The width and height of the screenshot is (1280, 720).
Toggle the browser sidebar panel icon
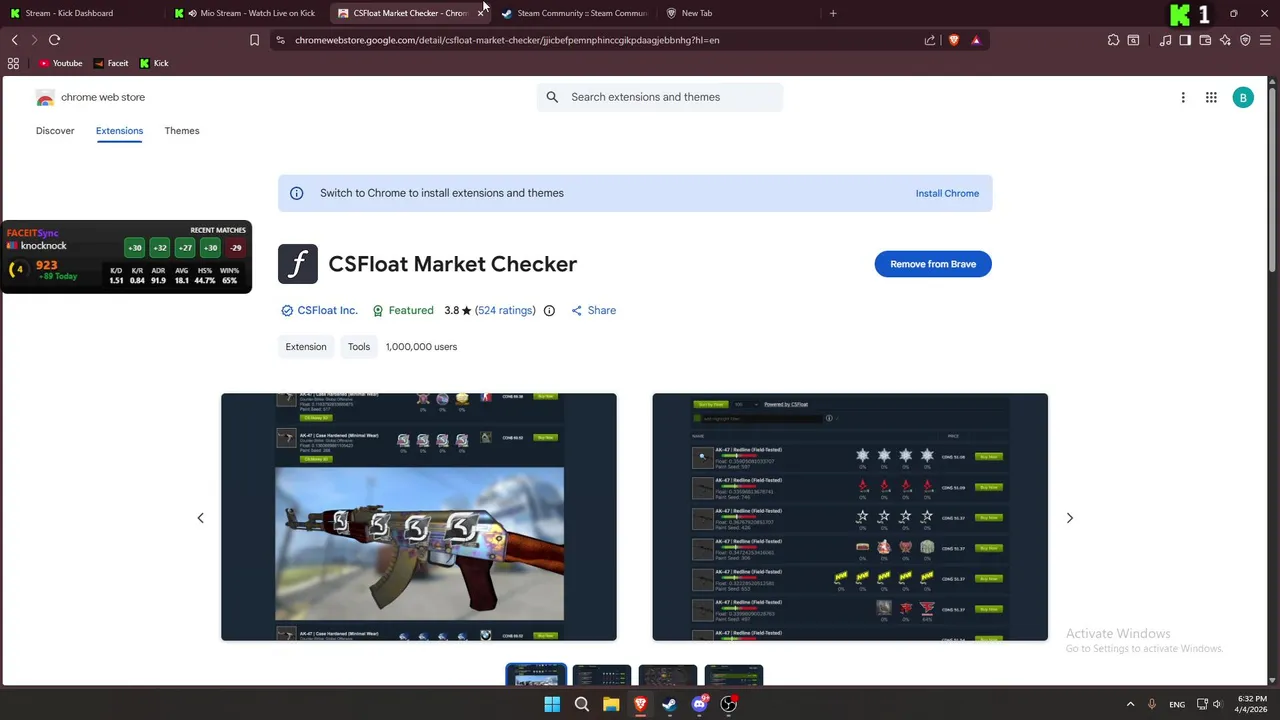point(1185,40)
